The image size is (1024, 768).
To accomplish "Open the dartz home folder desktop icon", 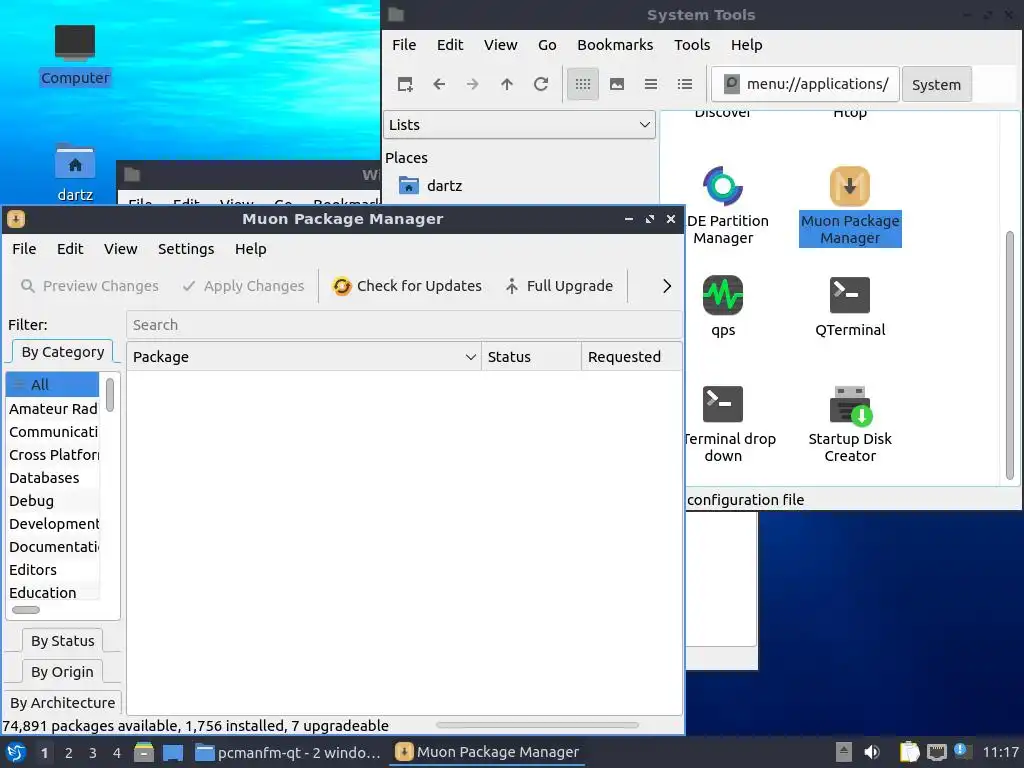I will click(74, 172).
